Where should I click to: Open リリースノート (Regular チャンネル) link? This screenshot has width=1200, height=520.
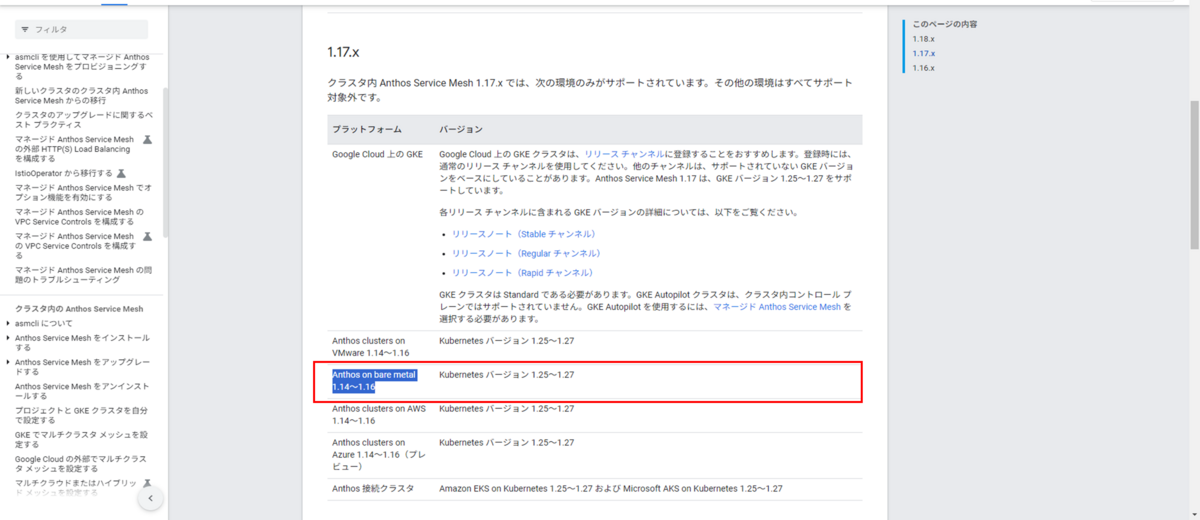(526, 253)
